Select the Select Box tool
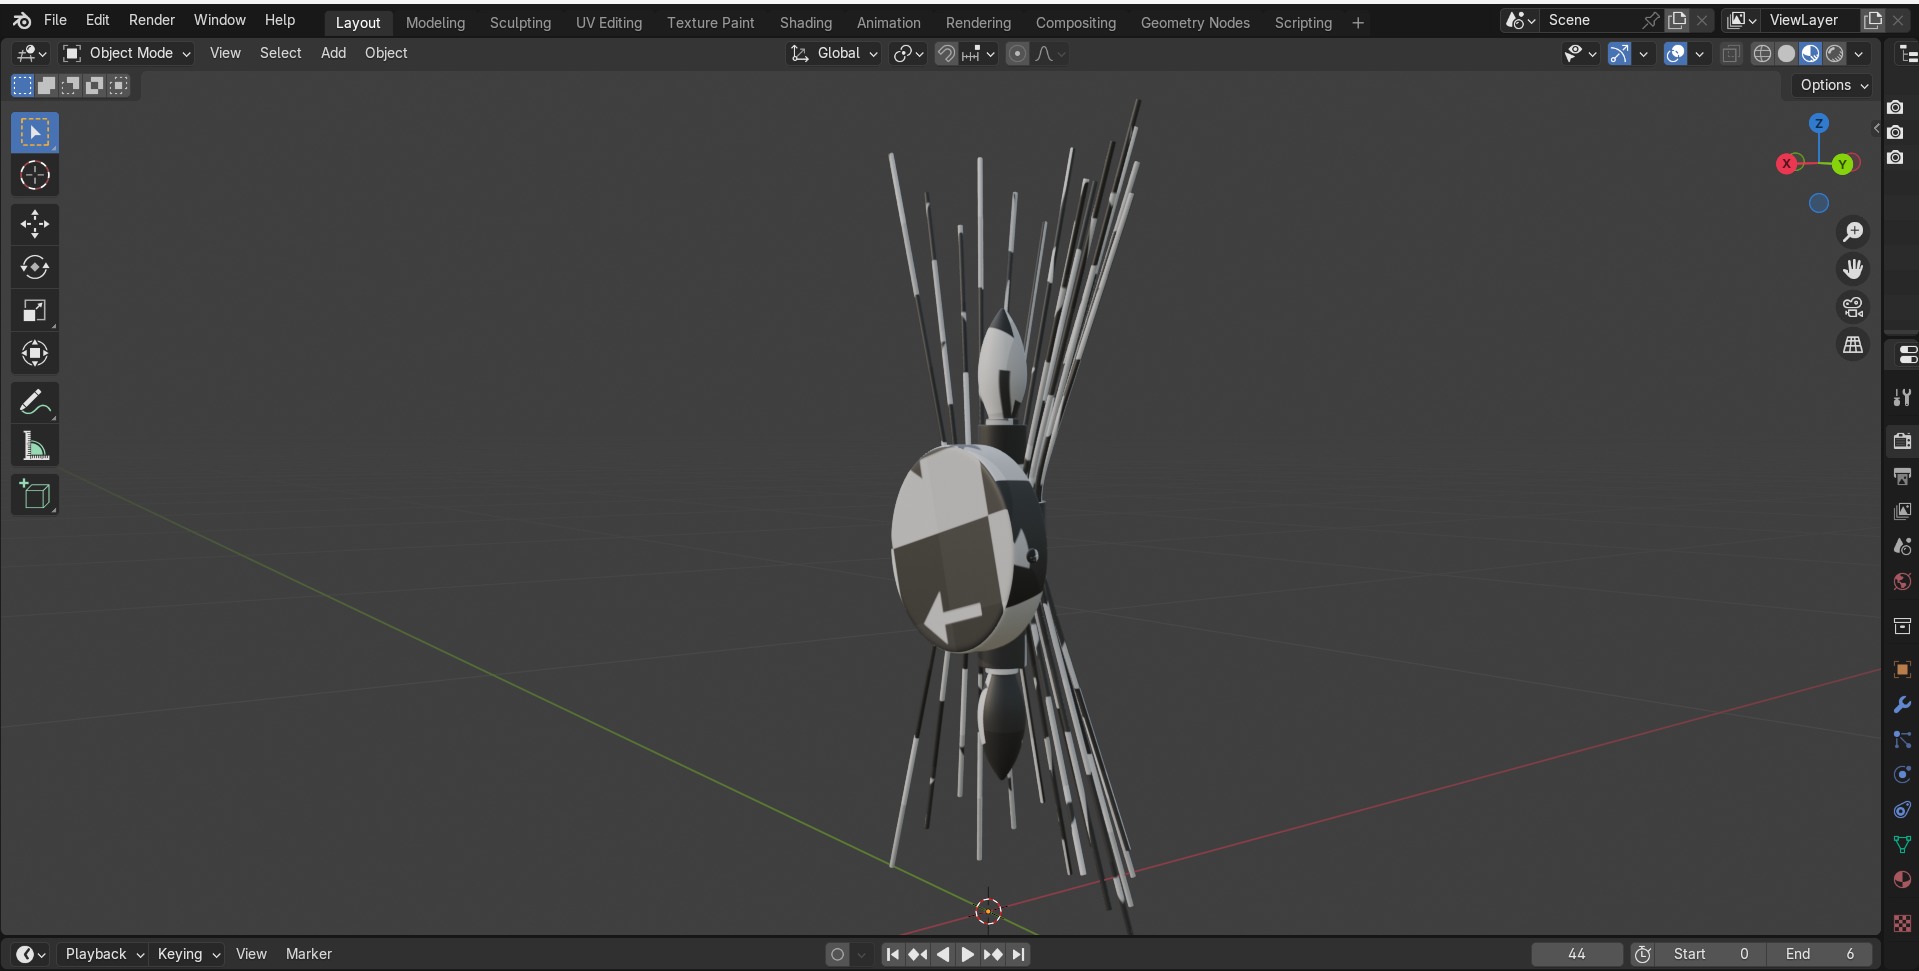The width and height of the screenshot is (1919, 971). pyautogui.click(x=35, y=133)
